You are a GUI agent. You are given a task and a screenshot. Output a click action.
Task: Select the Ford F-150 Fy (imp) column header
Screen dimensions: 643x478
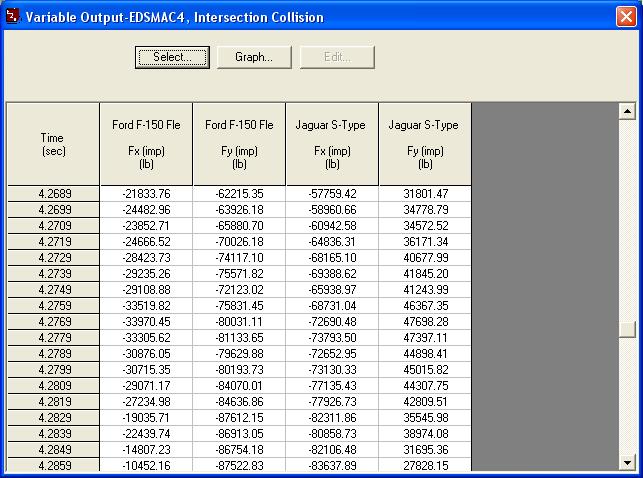pyautogui.click(x=239, y=143)
